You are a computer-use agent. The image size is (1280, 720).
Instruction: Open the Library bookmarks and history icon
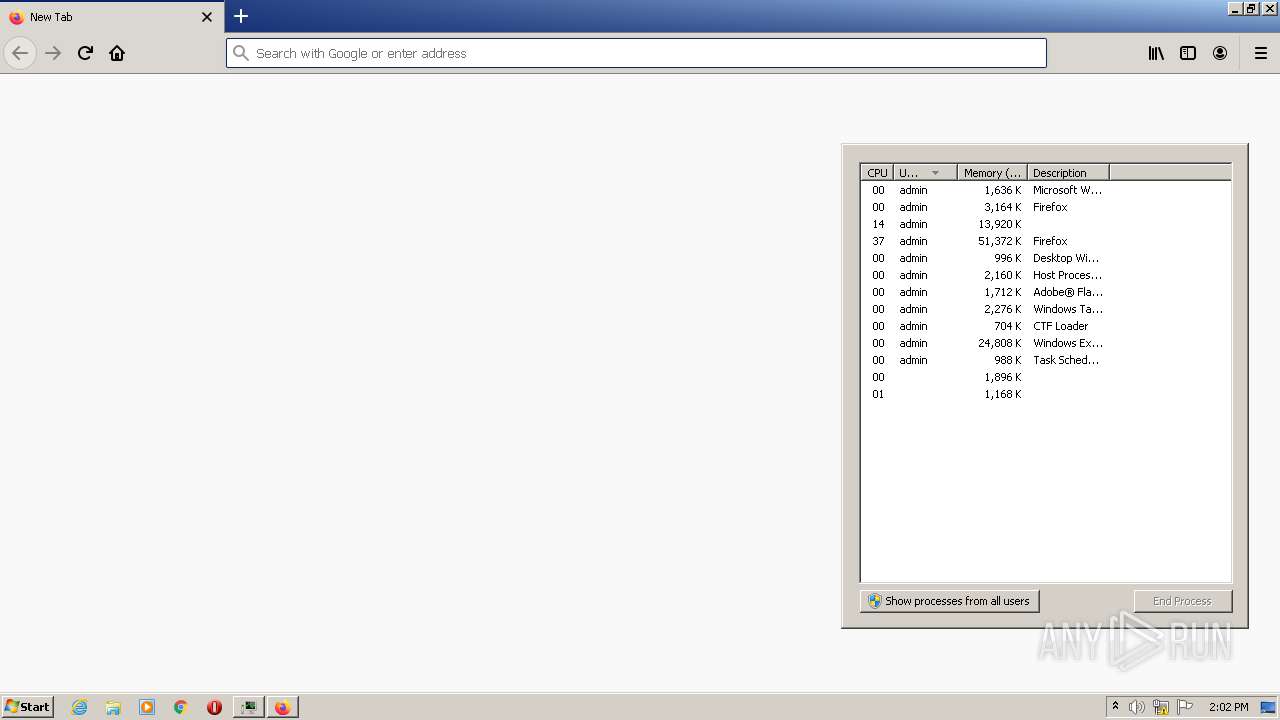[x=1156, y=53]
